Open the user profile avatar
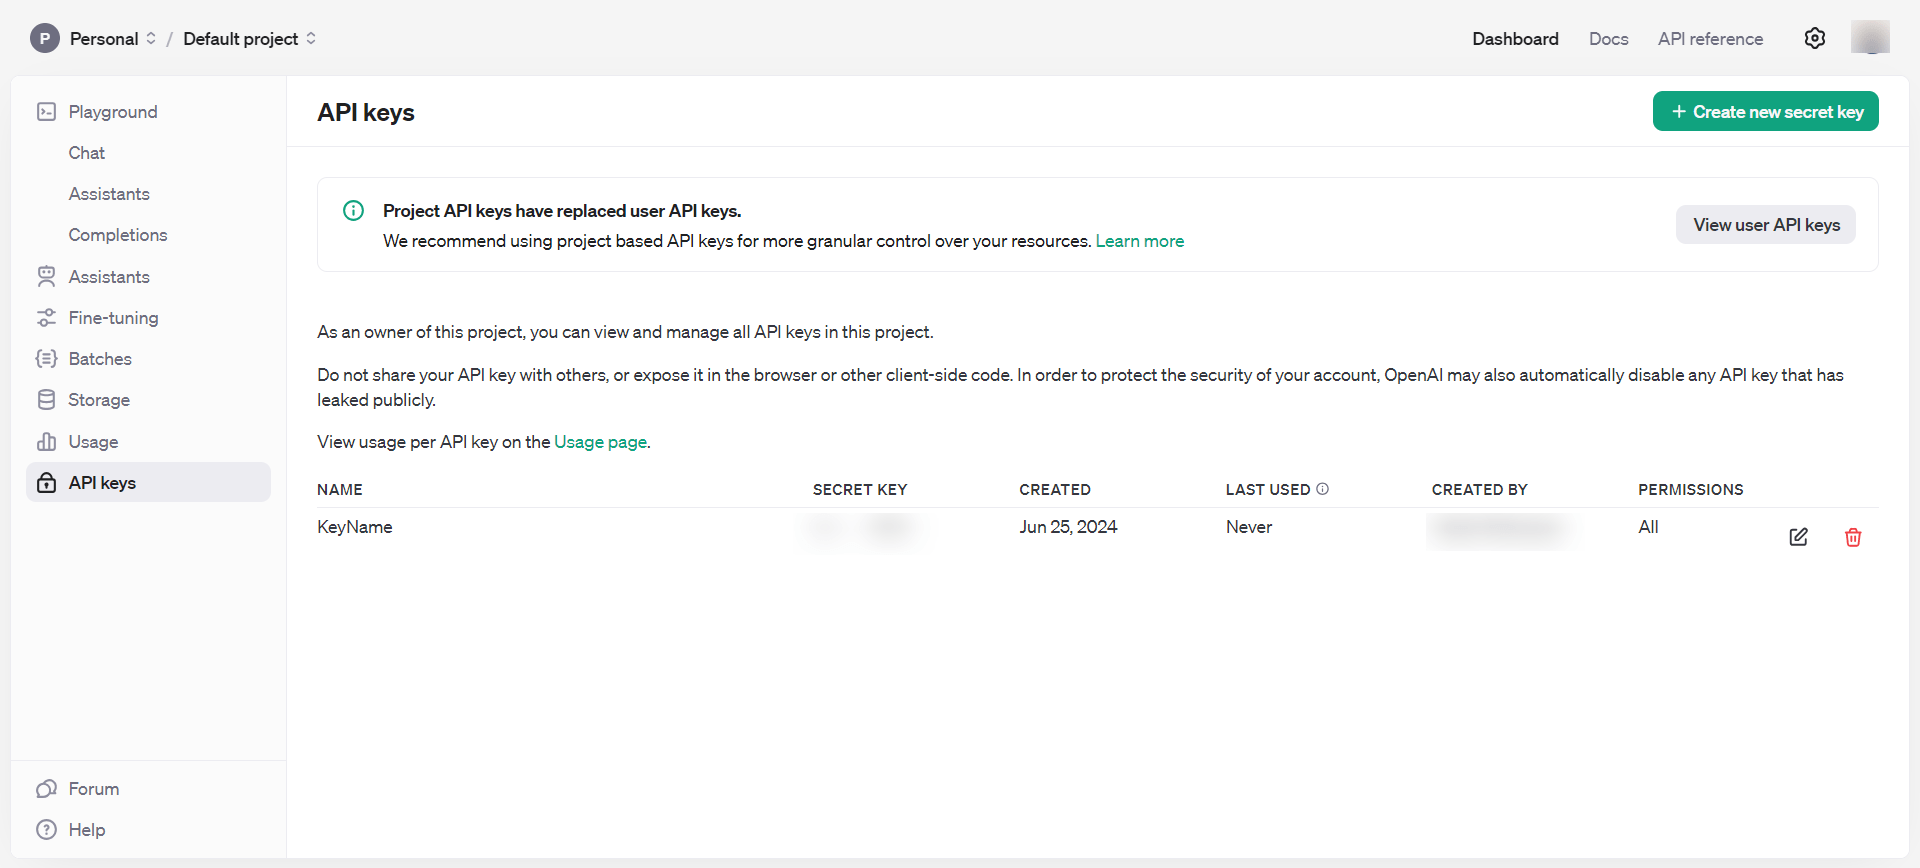Image resolution: width=1920 pixels, height=868 pixels. (x=1869, y=38)
